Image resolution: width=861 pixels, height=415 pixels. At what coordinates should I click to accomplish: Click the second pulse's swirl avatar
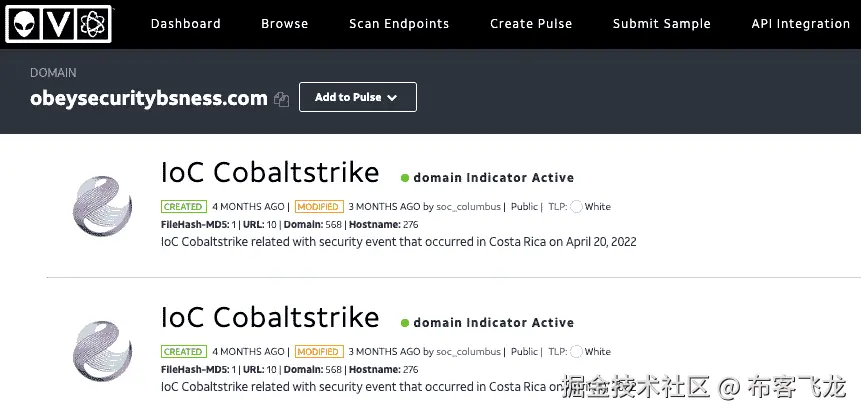[103, 351]
